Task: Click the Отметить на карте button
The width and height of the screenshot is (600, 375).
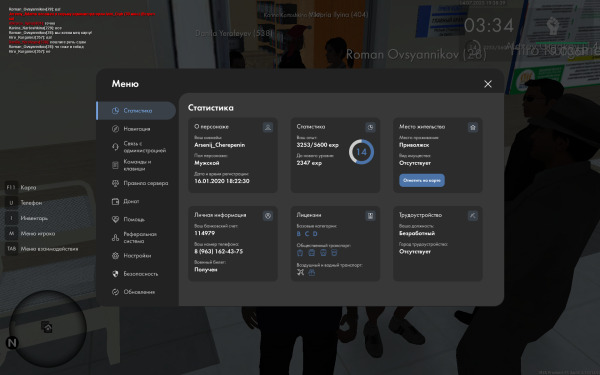Action: click(422, 180)
